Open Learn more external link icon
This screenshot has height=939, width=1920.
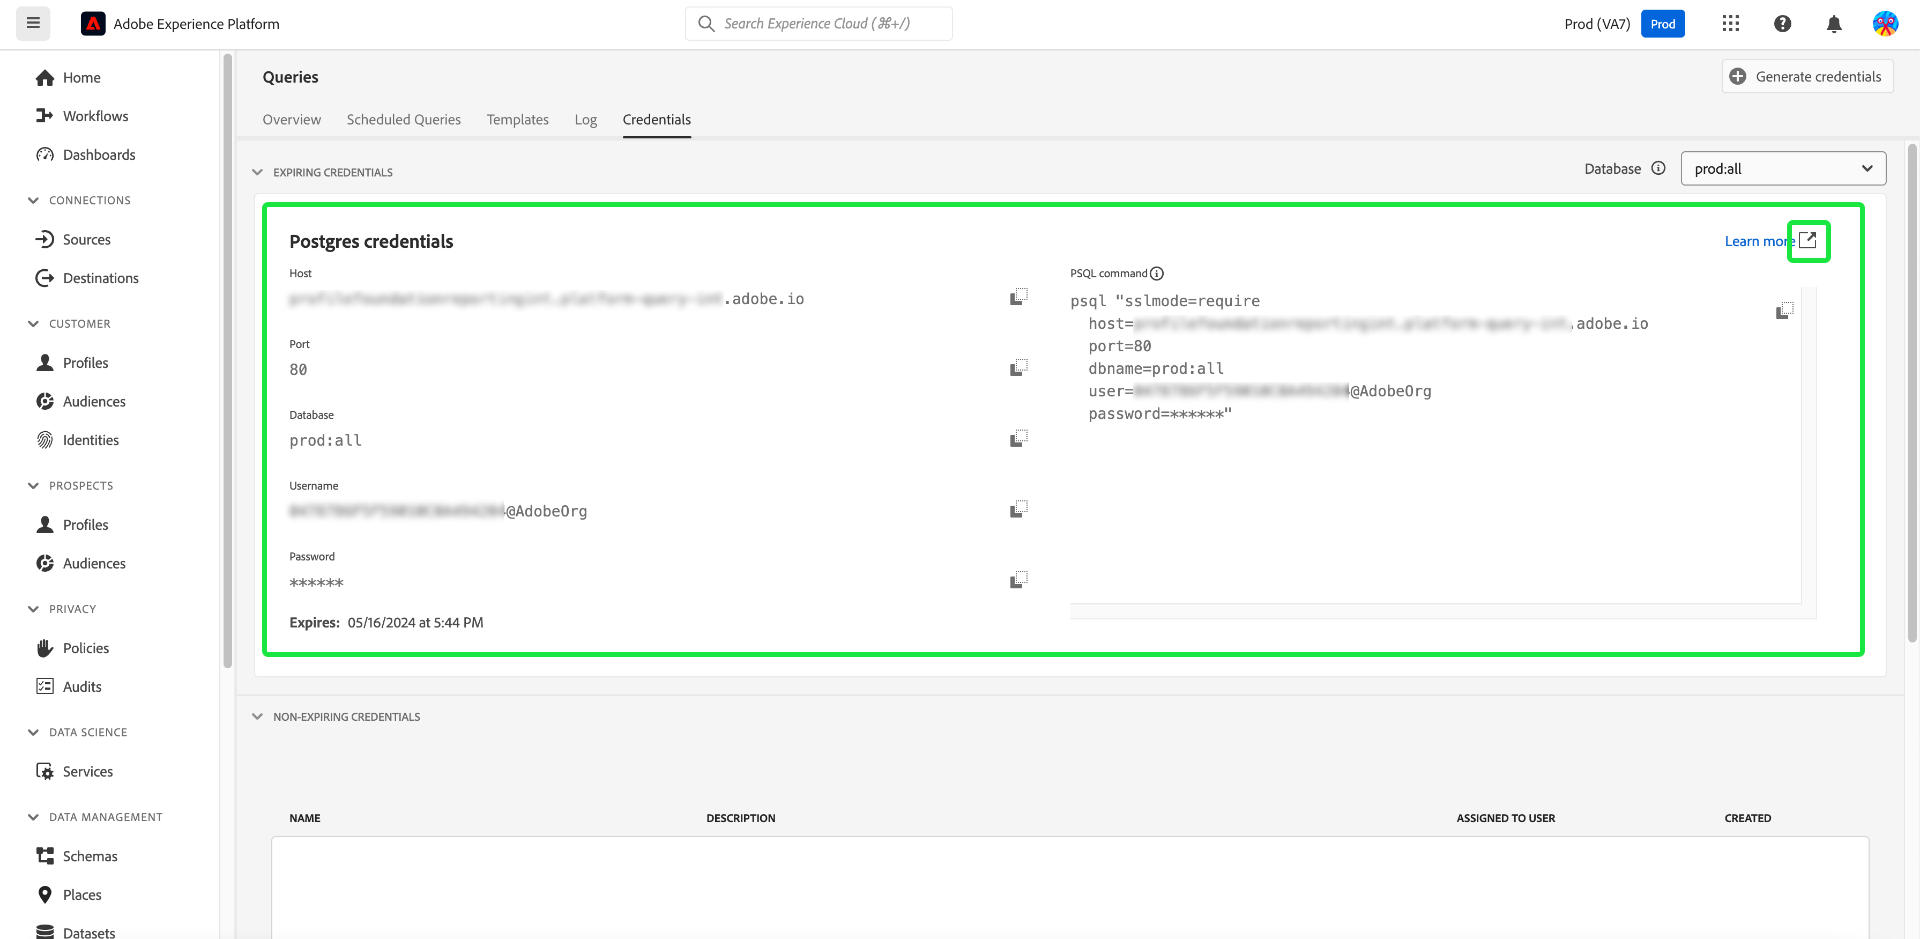(x=1808, y=241)
